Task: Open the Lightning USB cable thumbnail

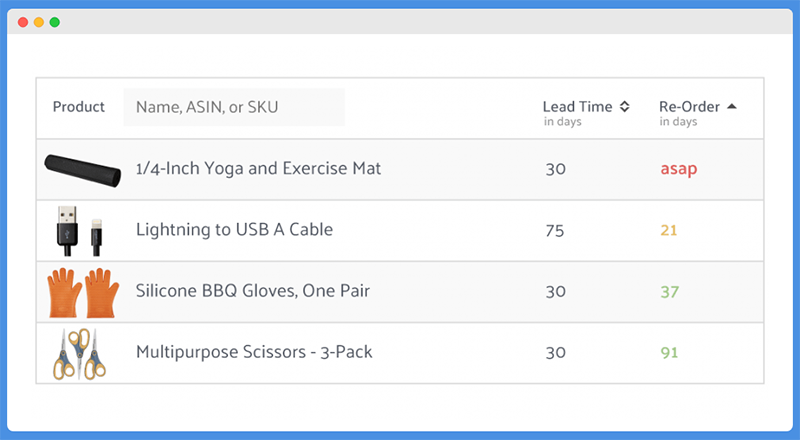Action: (x=80, y=231)
